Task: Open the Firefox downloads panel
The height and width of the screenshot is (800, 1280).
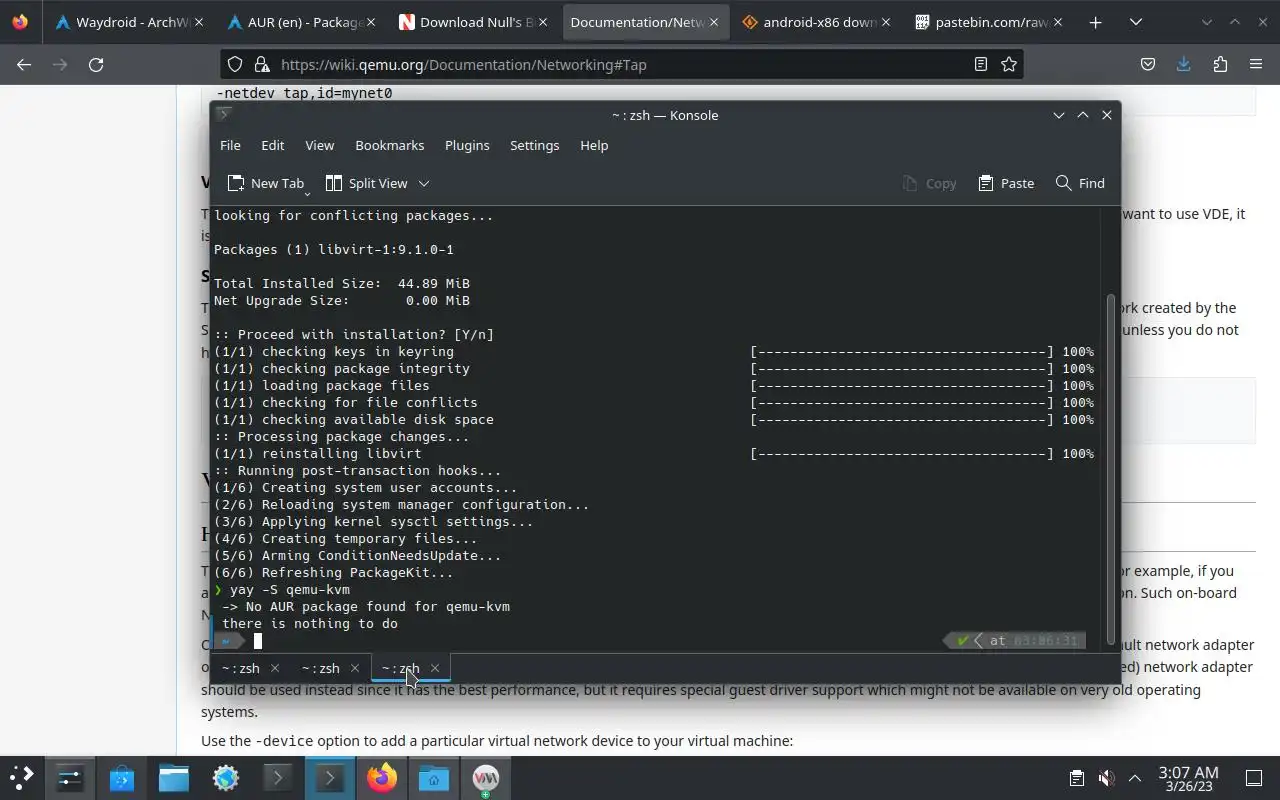Action: (1184, 64)
